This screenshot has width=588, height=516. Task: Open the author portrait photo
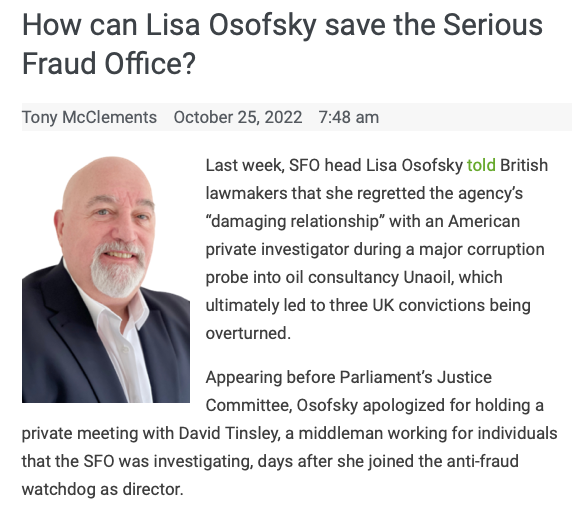click(x=106, y=280)
